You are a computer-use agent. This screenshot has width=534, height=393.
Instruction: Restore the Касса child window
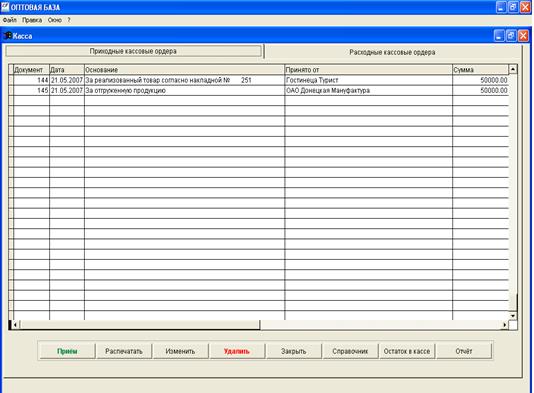click(511, 36)
